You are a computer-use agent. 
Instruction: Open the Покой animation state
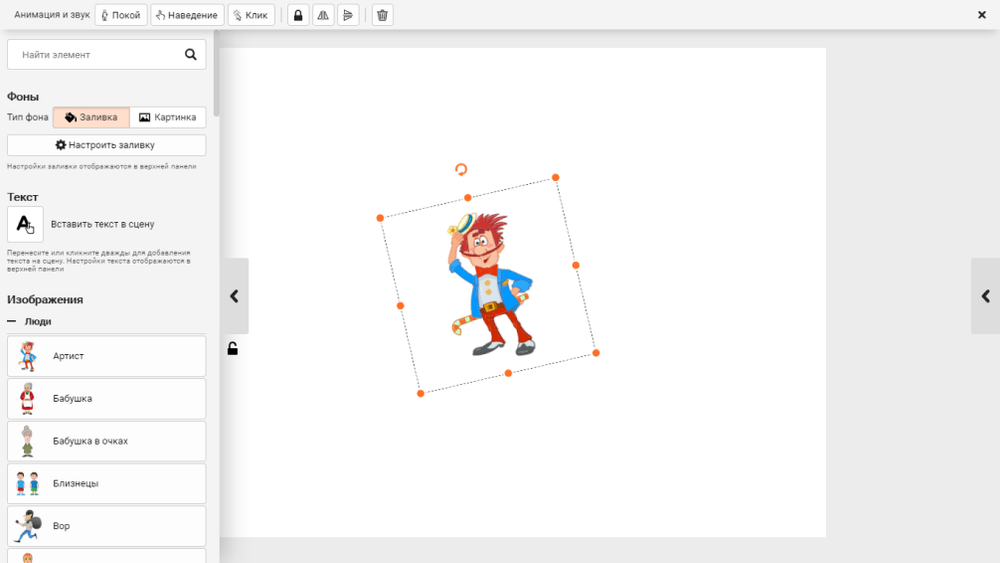[x=121, y=15]
